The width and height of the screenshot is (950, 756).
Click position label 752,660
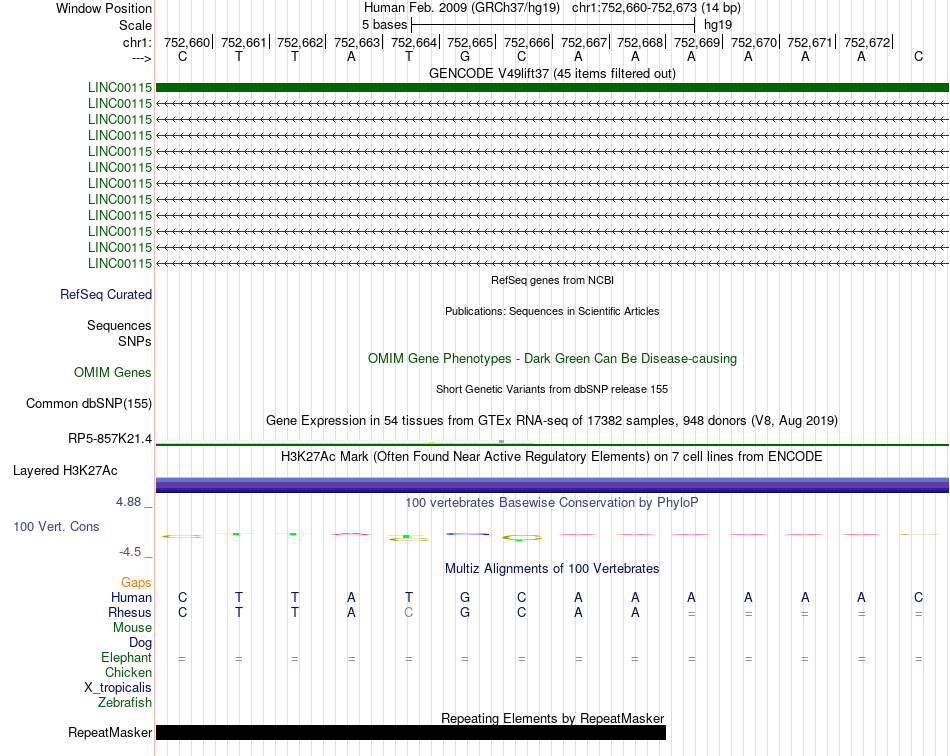(x=187, y=42)
